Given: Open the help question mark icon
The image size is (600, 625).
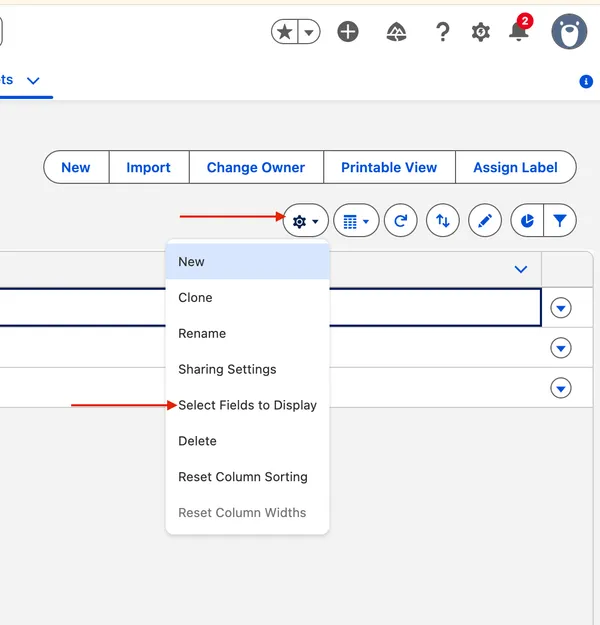Looking at the screenshot, I should pos(442,32).
